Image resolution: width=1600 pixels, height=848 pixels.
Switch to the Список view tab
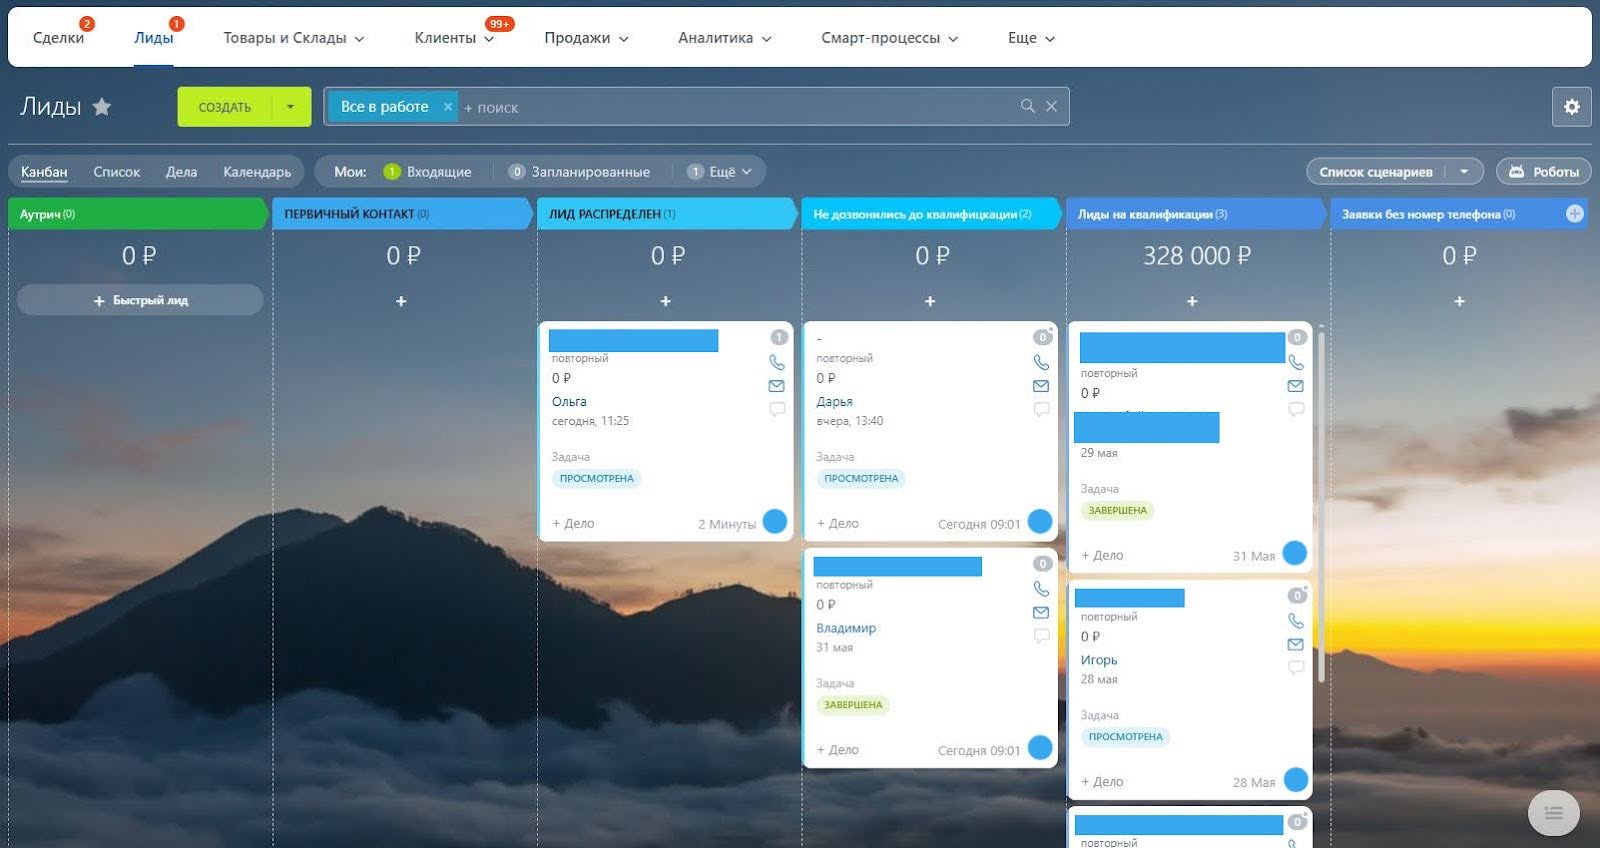click(117, 172)
